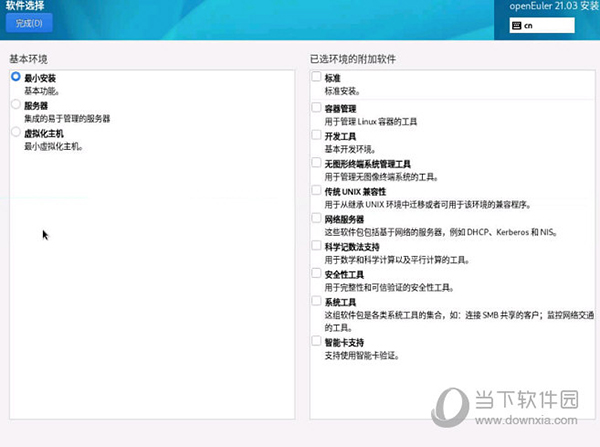
Task: Click the keyboard icon beside cn
Action: tap(516, 26)
